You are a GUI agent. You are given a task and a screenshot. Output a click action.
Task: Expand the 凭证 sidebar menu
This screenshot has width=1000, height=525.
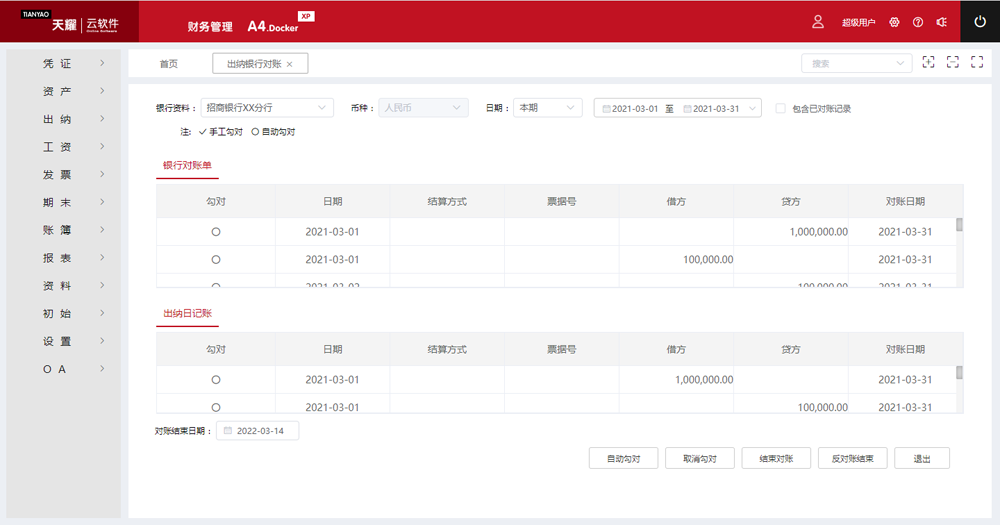(x=62, y=64)
